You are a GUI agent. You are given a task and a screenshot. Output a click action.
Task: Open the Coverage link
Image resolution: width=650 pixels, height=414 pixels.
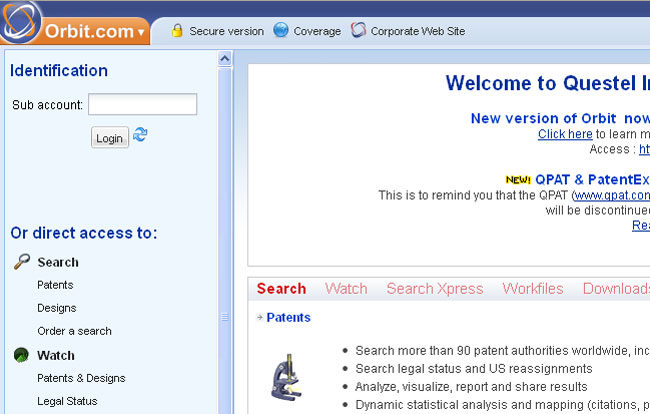pos(317,31)
